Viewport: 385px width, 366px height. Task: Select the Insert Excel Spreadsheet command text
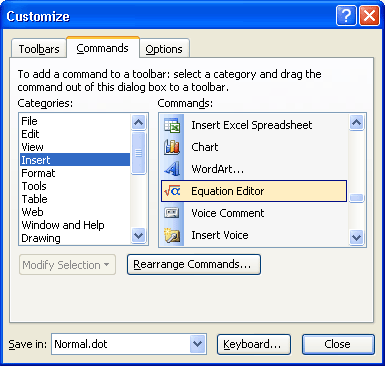[252, 125]
